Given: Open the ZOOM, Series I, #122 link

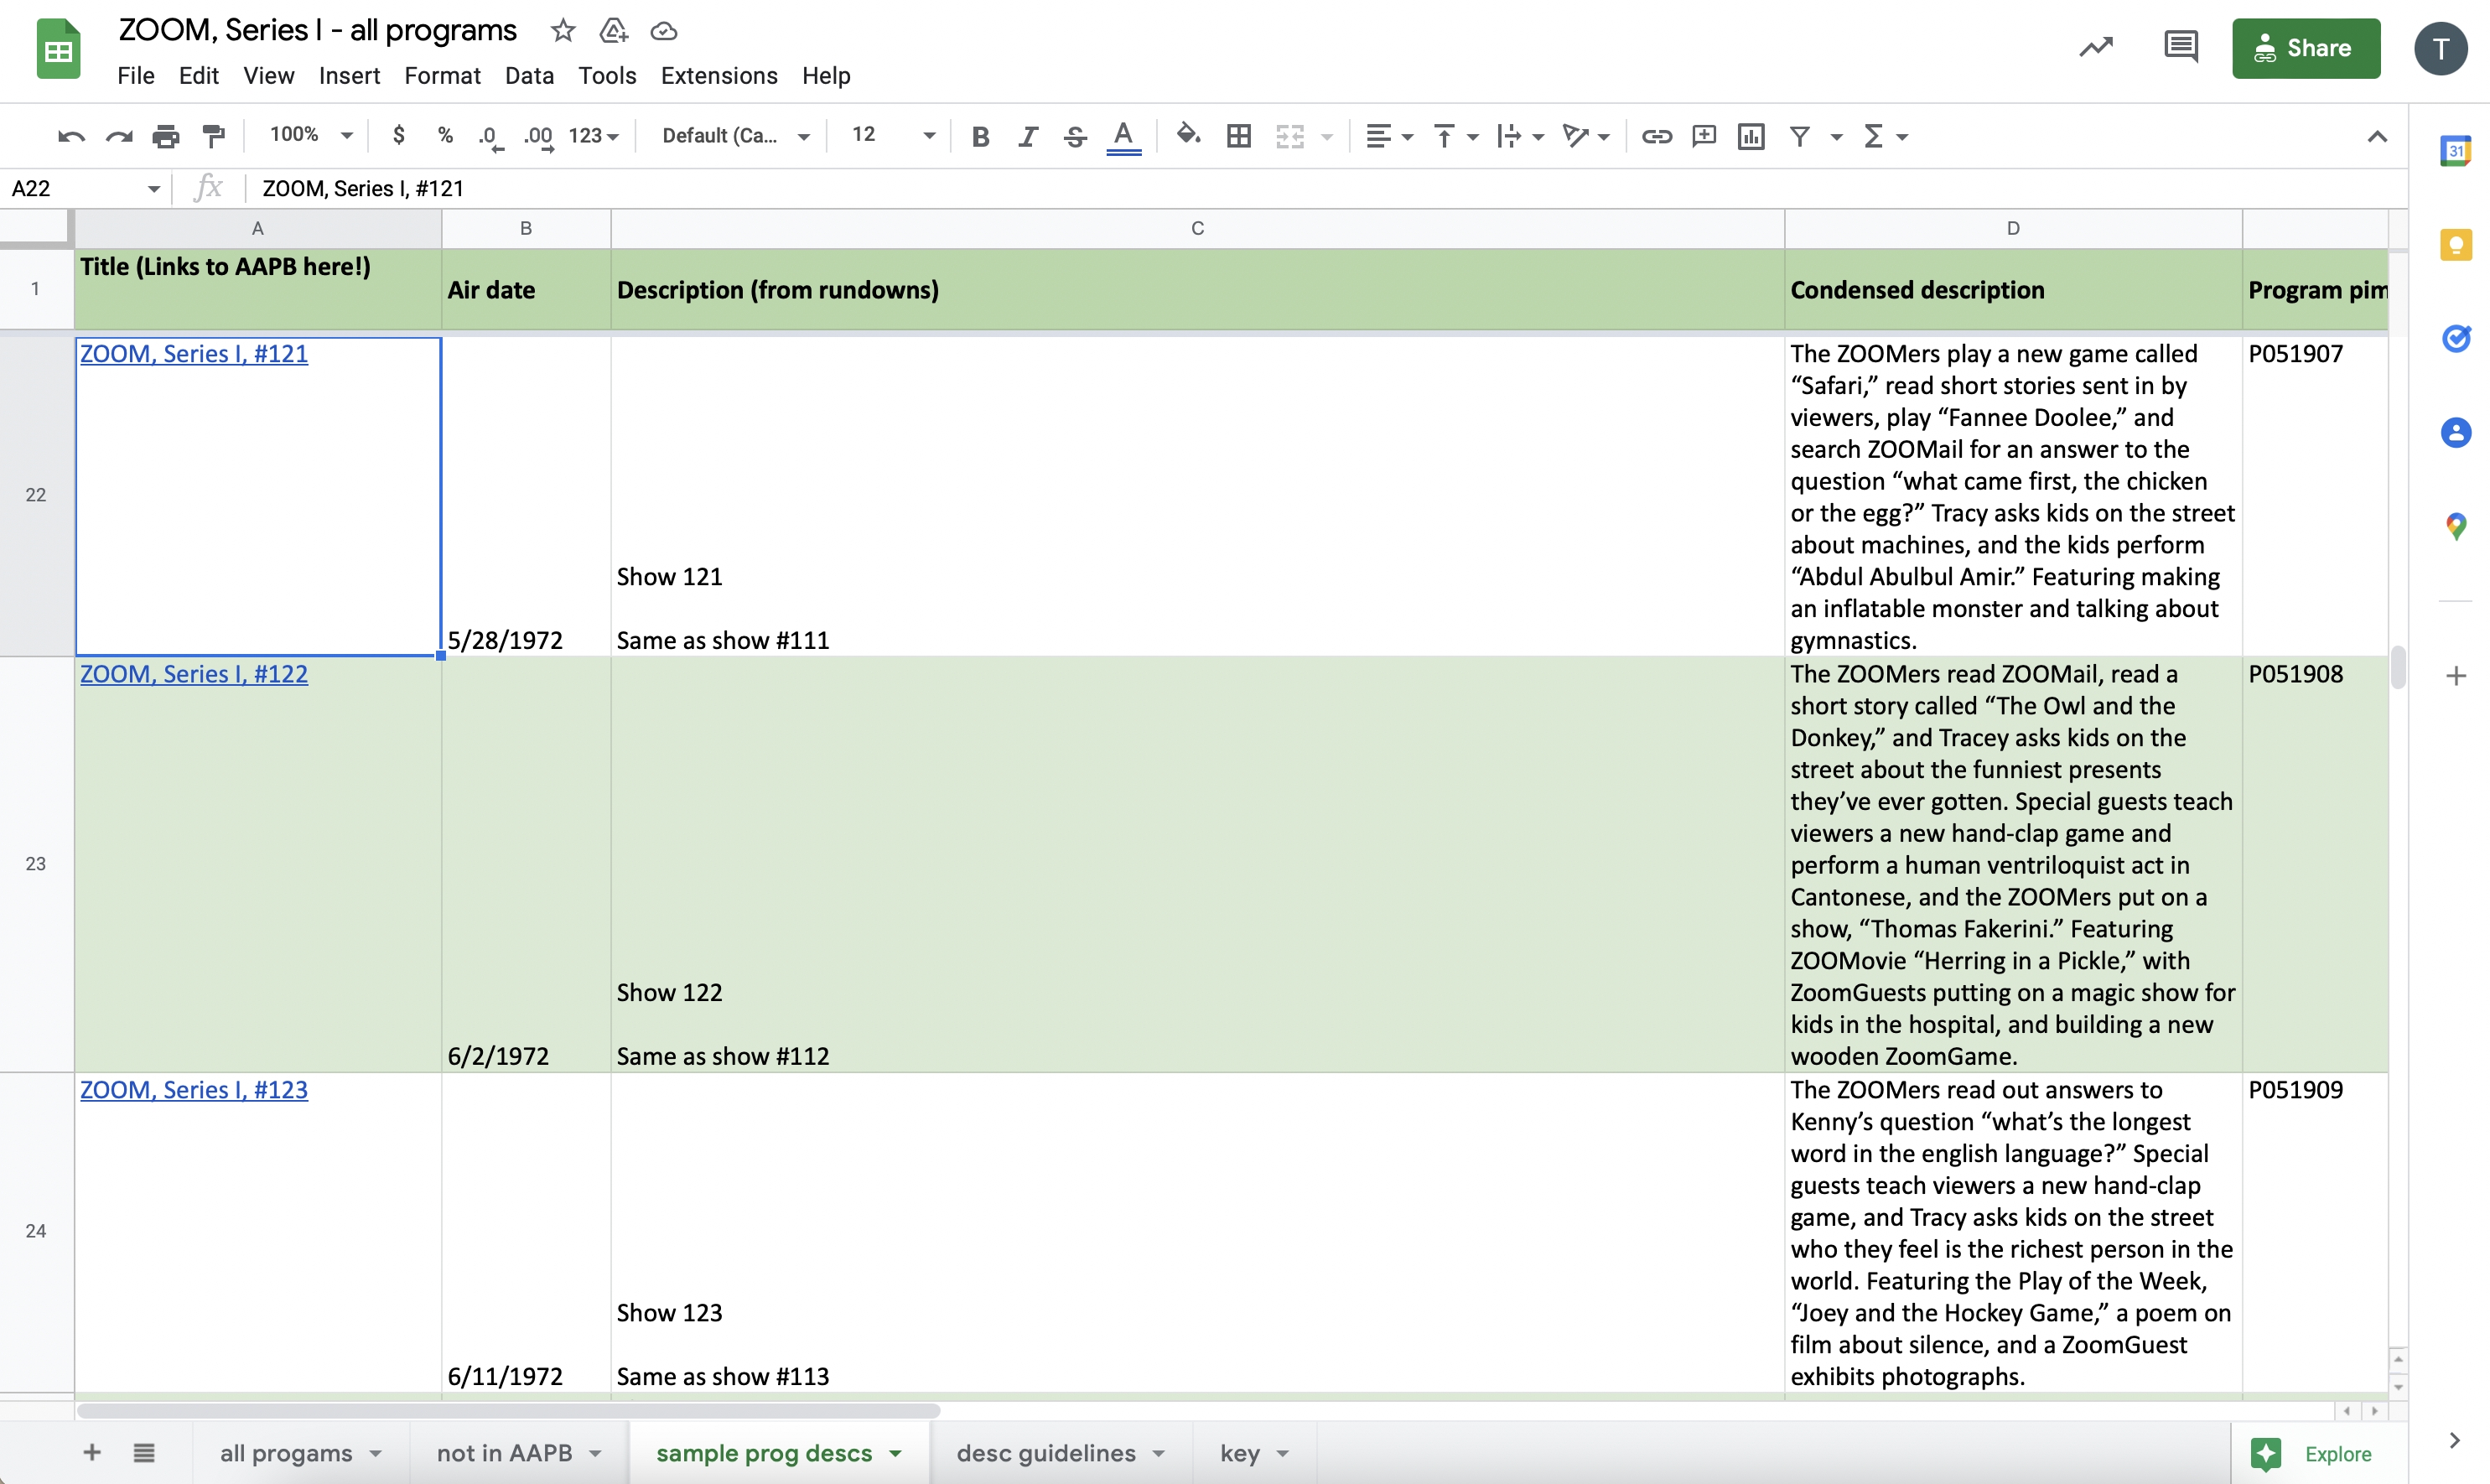Looking at the screenshot, I should 194,674.
